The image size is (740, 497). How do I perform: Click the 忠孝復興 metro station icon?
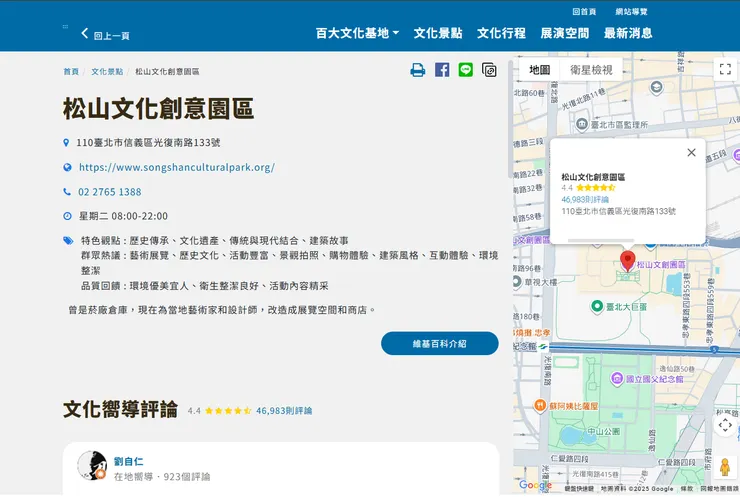(543, 346)
